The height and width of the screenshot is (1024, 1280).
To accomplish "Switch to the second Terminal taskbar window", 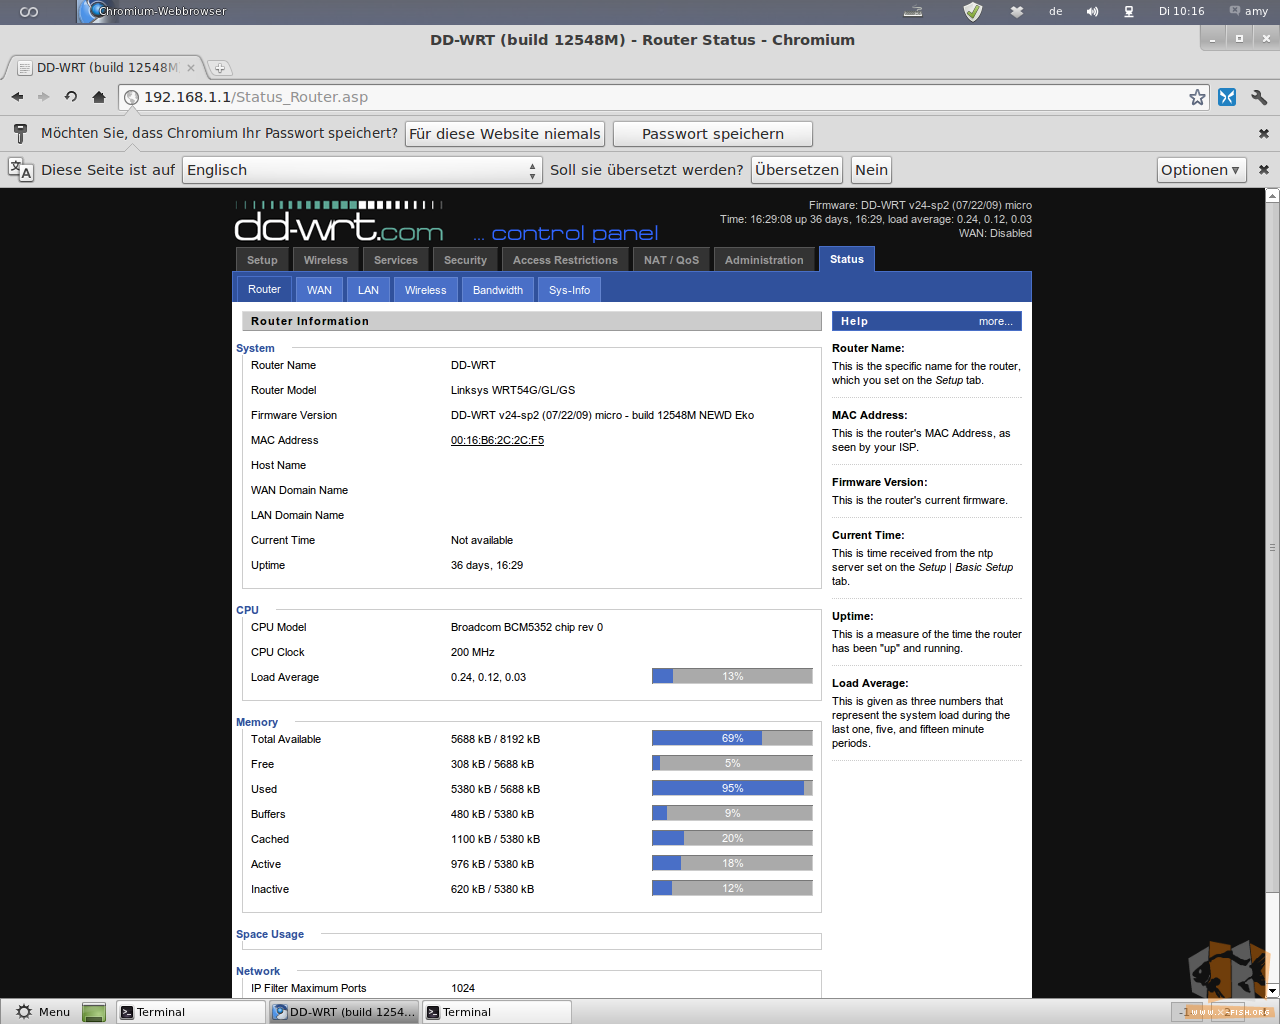I will coord(496,1012).
